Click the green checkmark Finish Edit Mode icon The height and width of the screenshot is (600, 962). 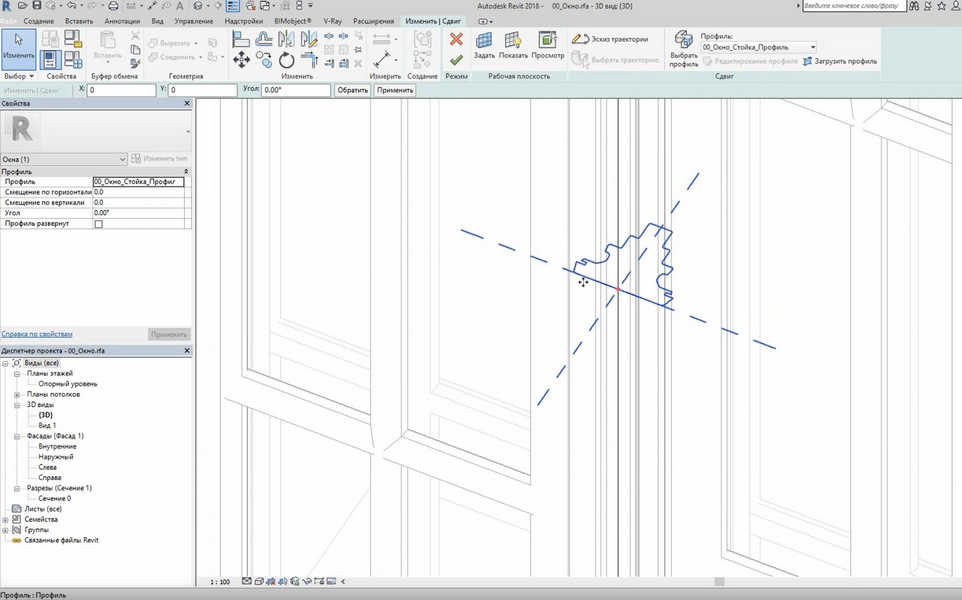tap(456, 60)
